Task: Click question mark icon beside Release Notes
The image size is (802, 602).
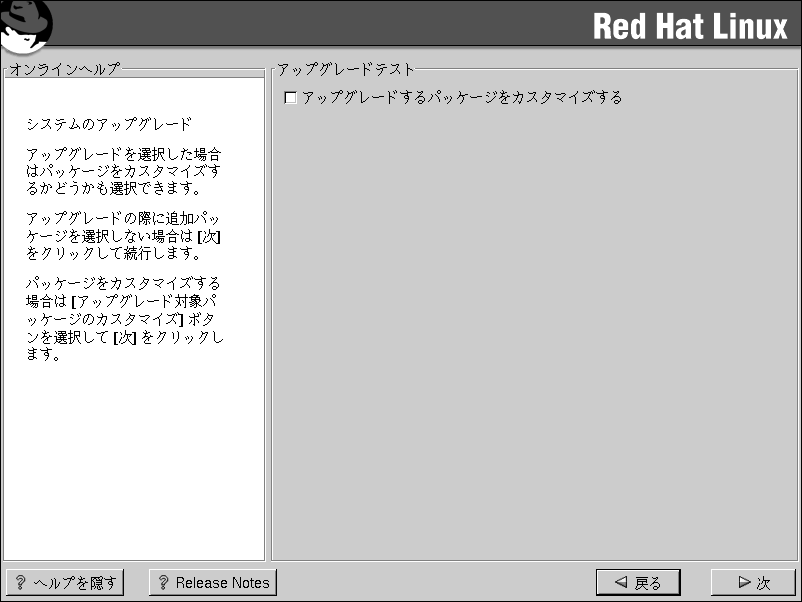Action: point(163,583)
